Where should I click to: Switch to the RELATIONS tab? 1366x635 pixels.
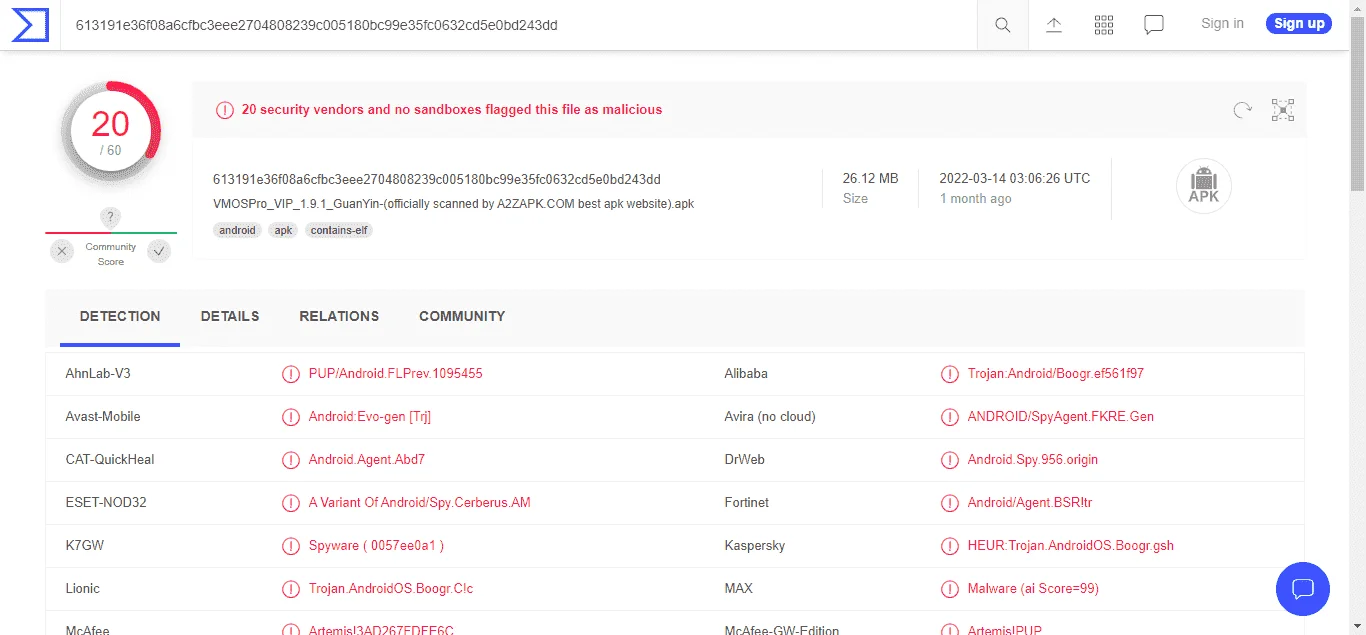click(x=339, y=316)
